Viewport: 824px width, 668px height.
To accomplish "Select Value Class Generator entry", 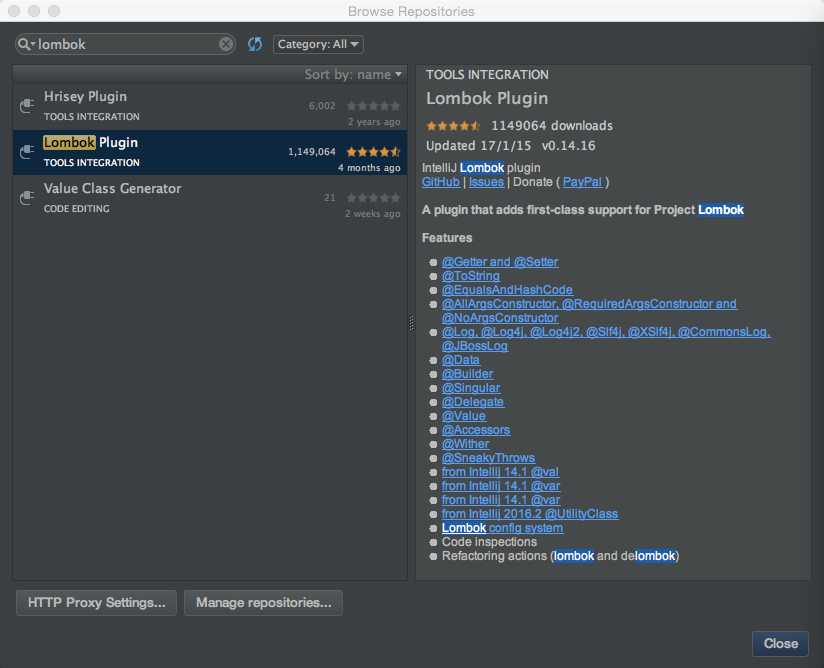I will [x=210, y=198].
